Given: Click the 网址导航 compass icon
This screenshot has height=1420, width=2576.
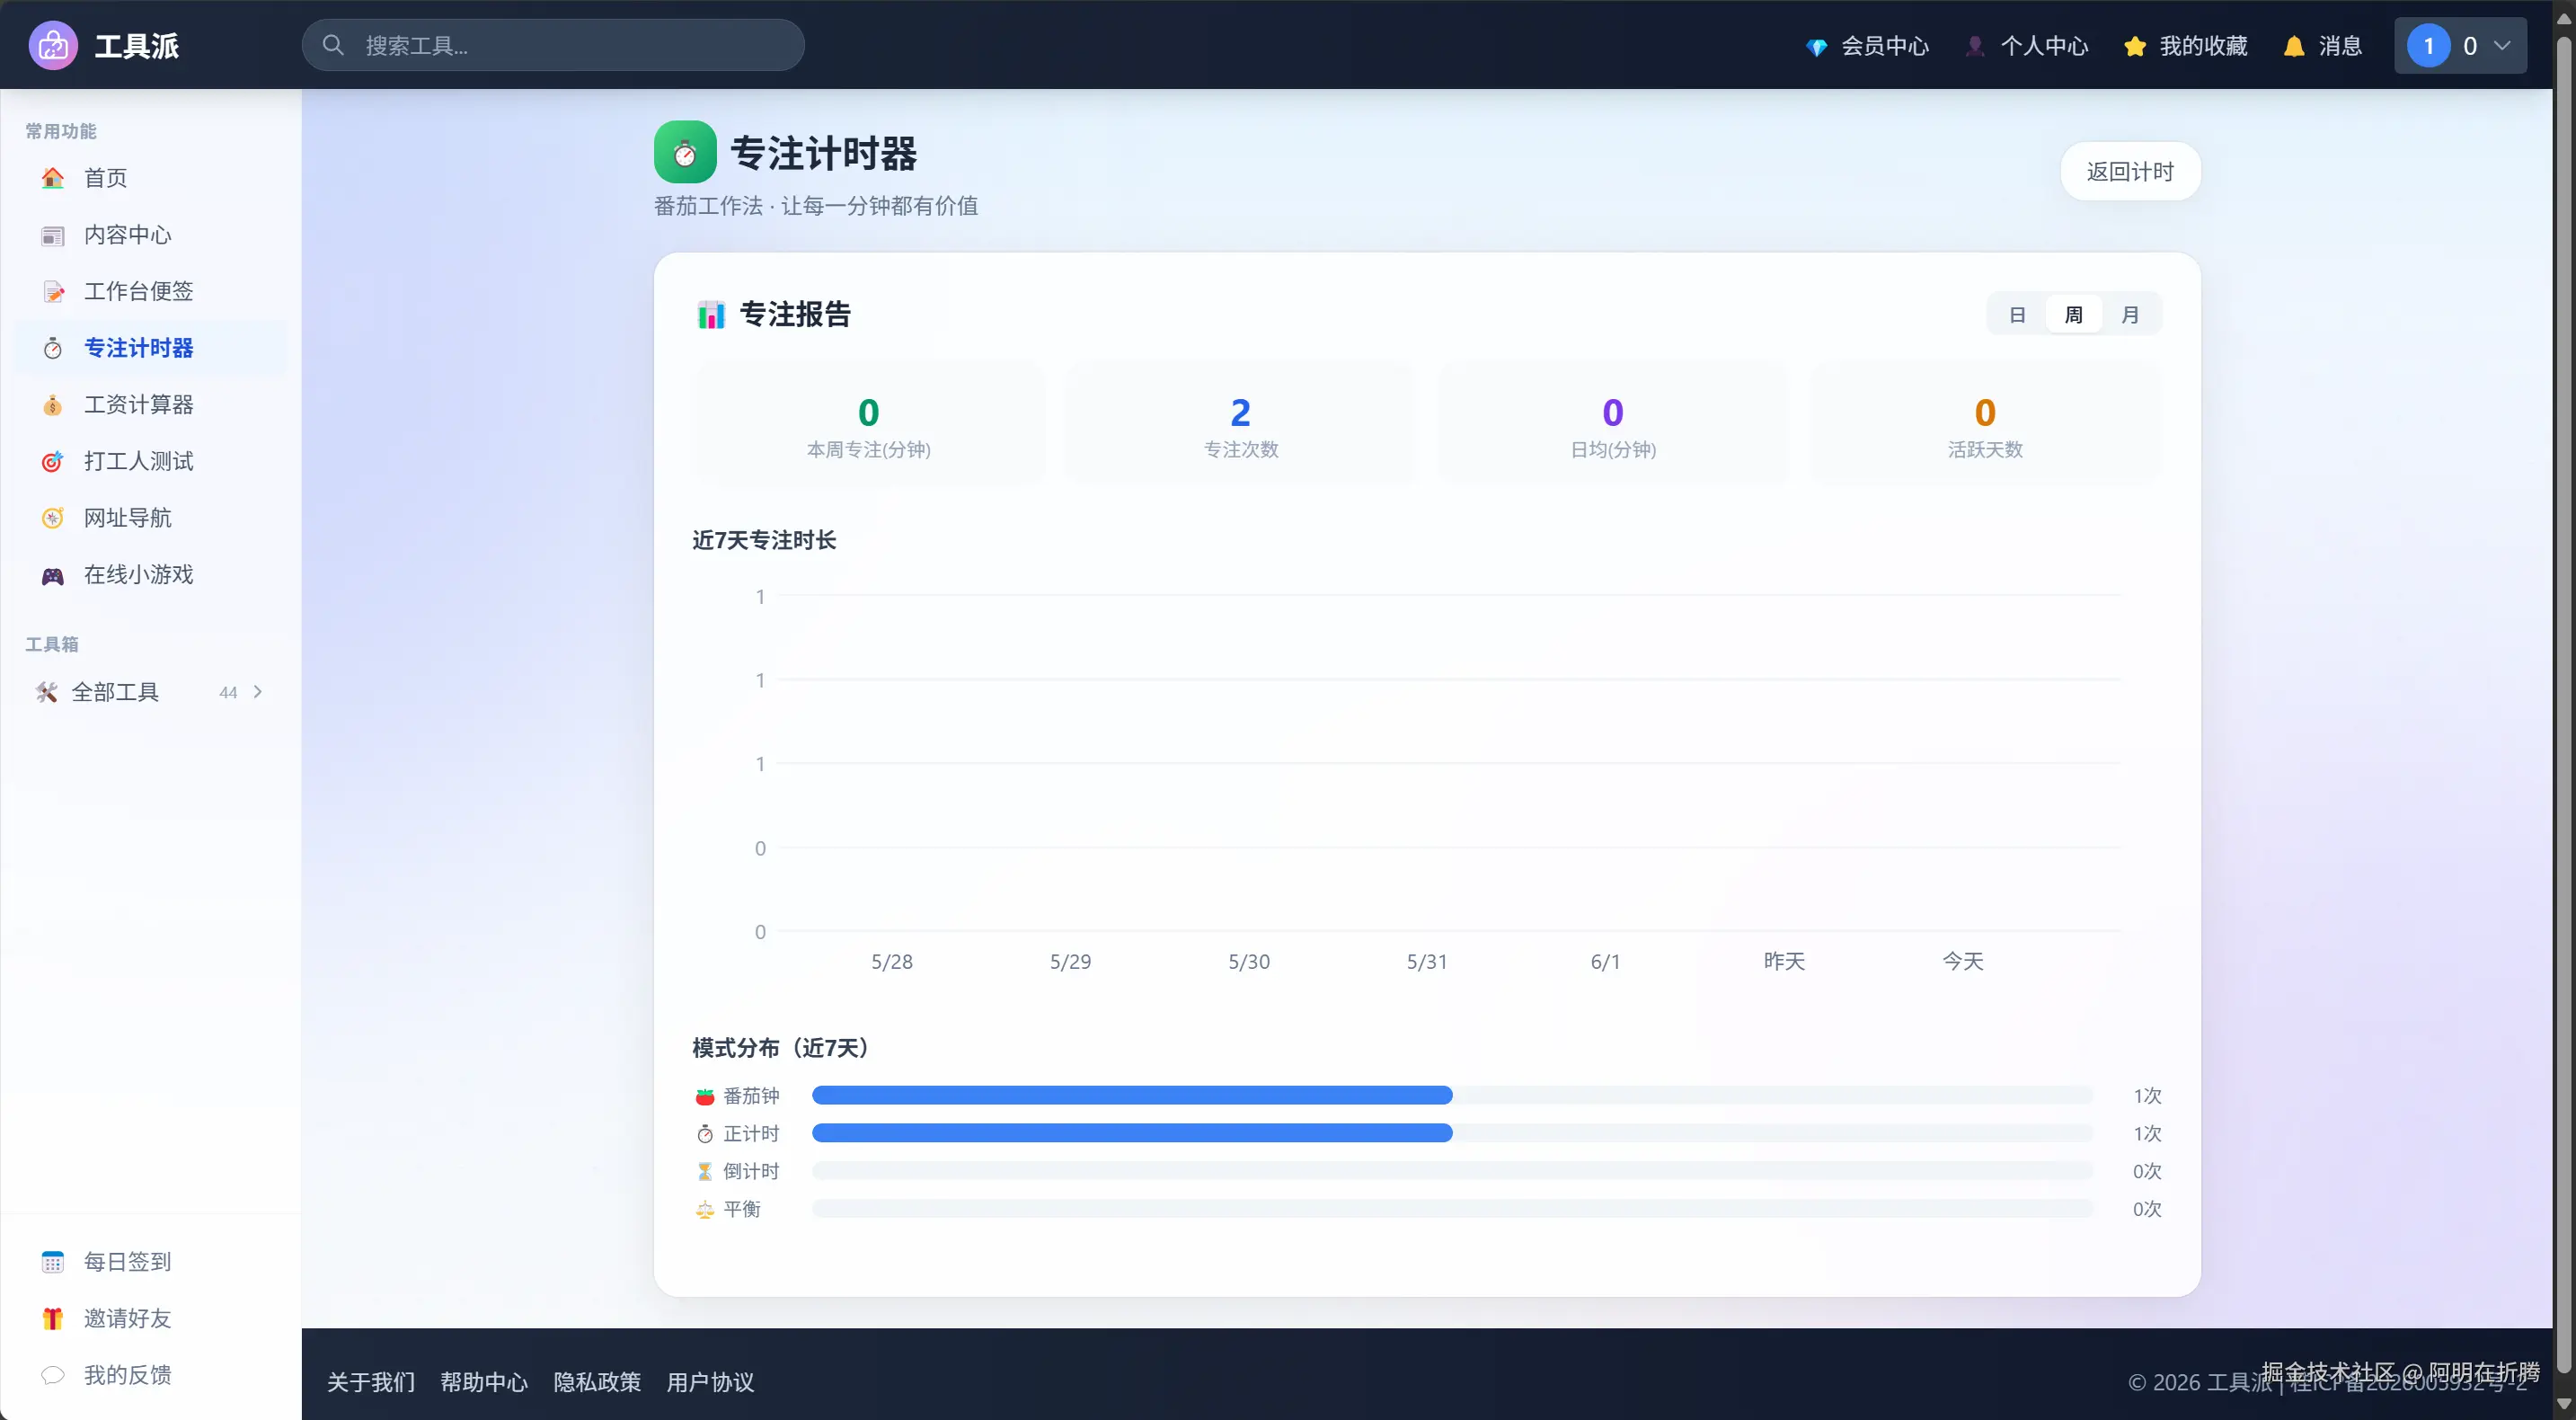Looking at the screenshot, I should tap(53, 518).
